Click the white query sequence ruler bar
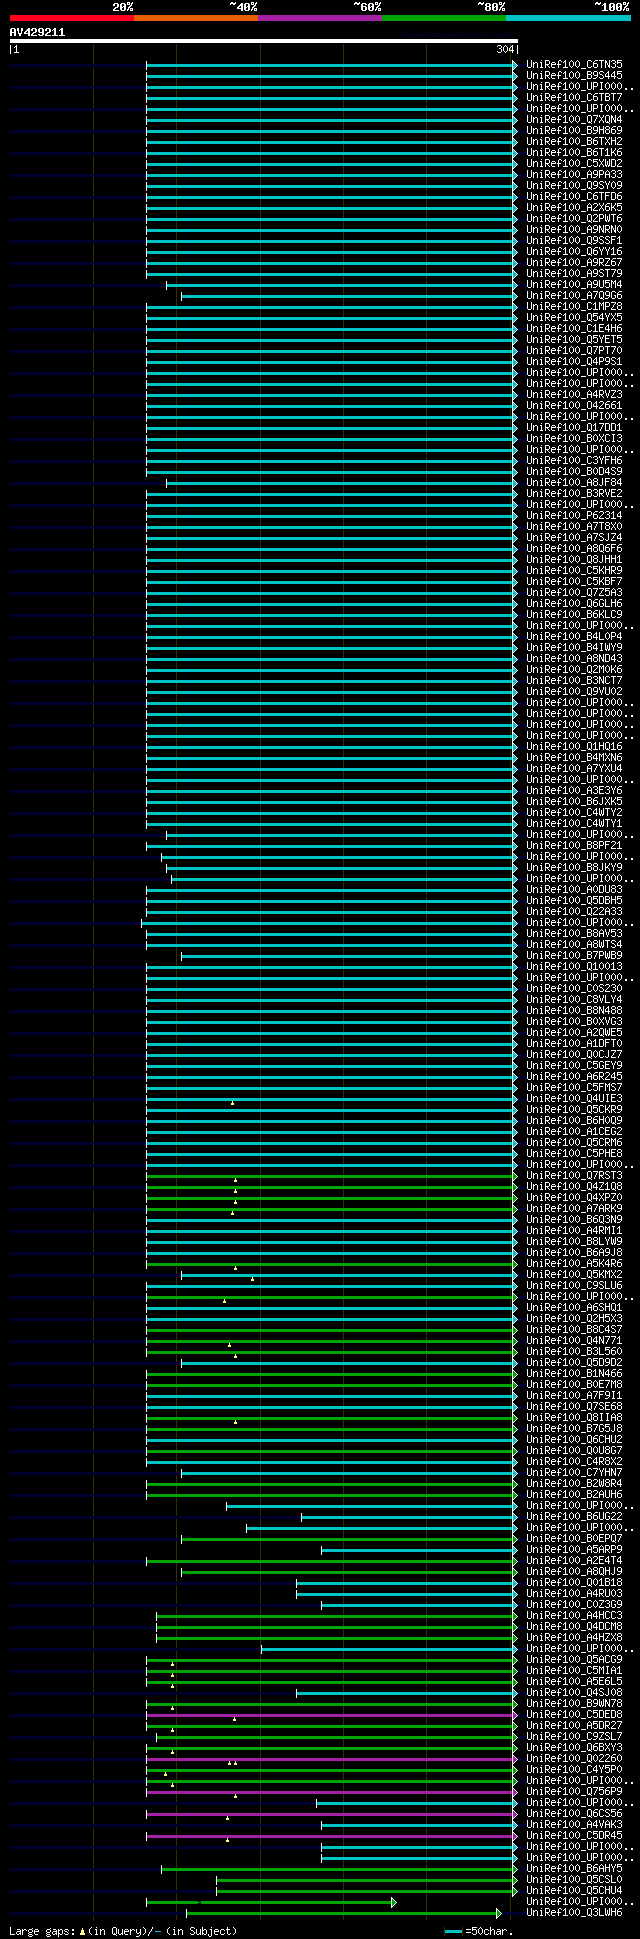The width and height of the screenshot is (640, 1939). click(263, 41)
